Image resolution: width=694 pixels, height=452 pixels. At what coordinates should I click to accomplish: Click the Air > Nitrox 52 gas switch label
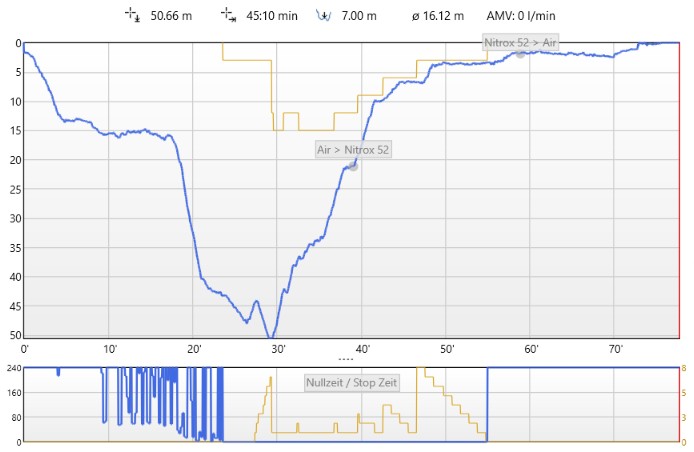point(353,150)
